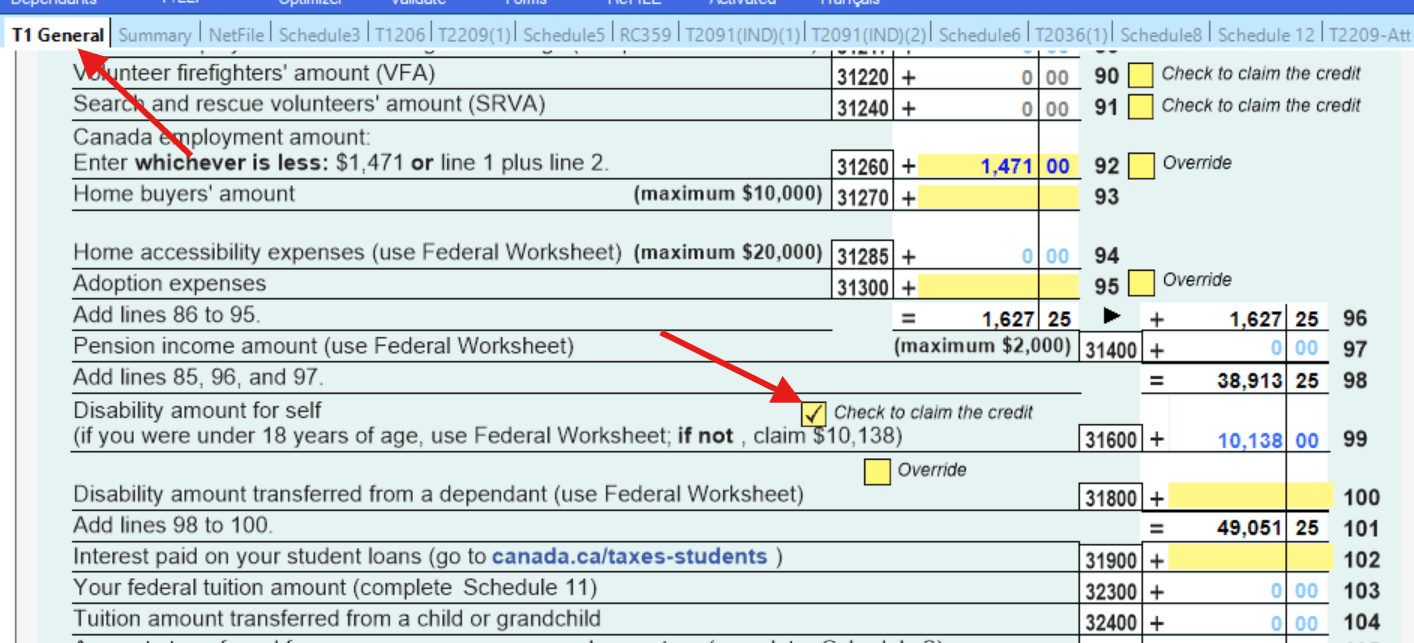Open the Optimizer menu
The height and width of the screenshot is (643, 1414).
coord(309,3)
